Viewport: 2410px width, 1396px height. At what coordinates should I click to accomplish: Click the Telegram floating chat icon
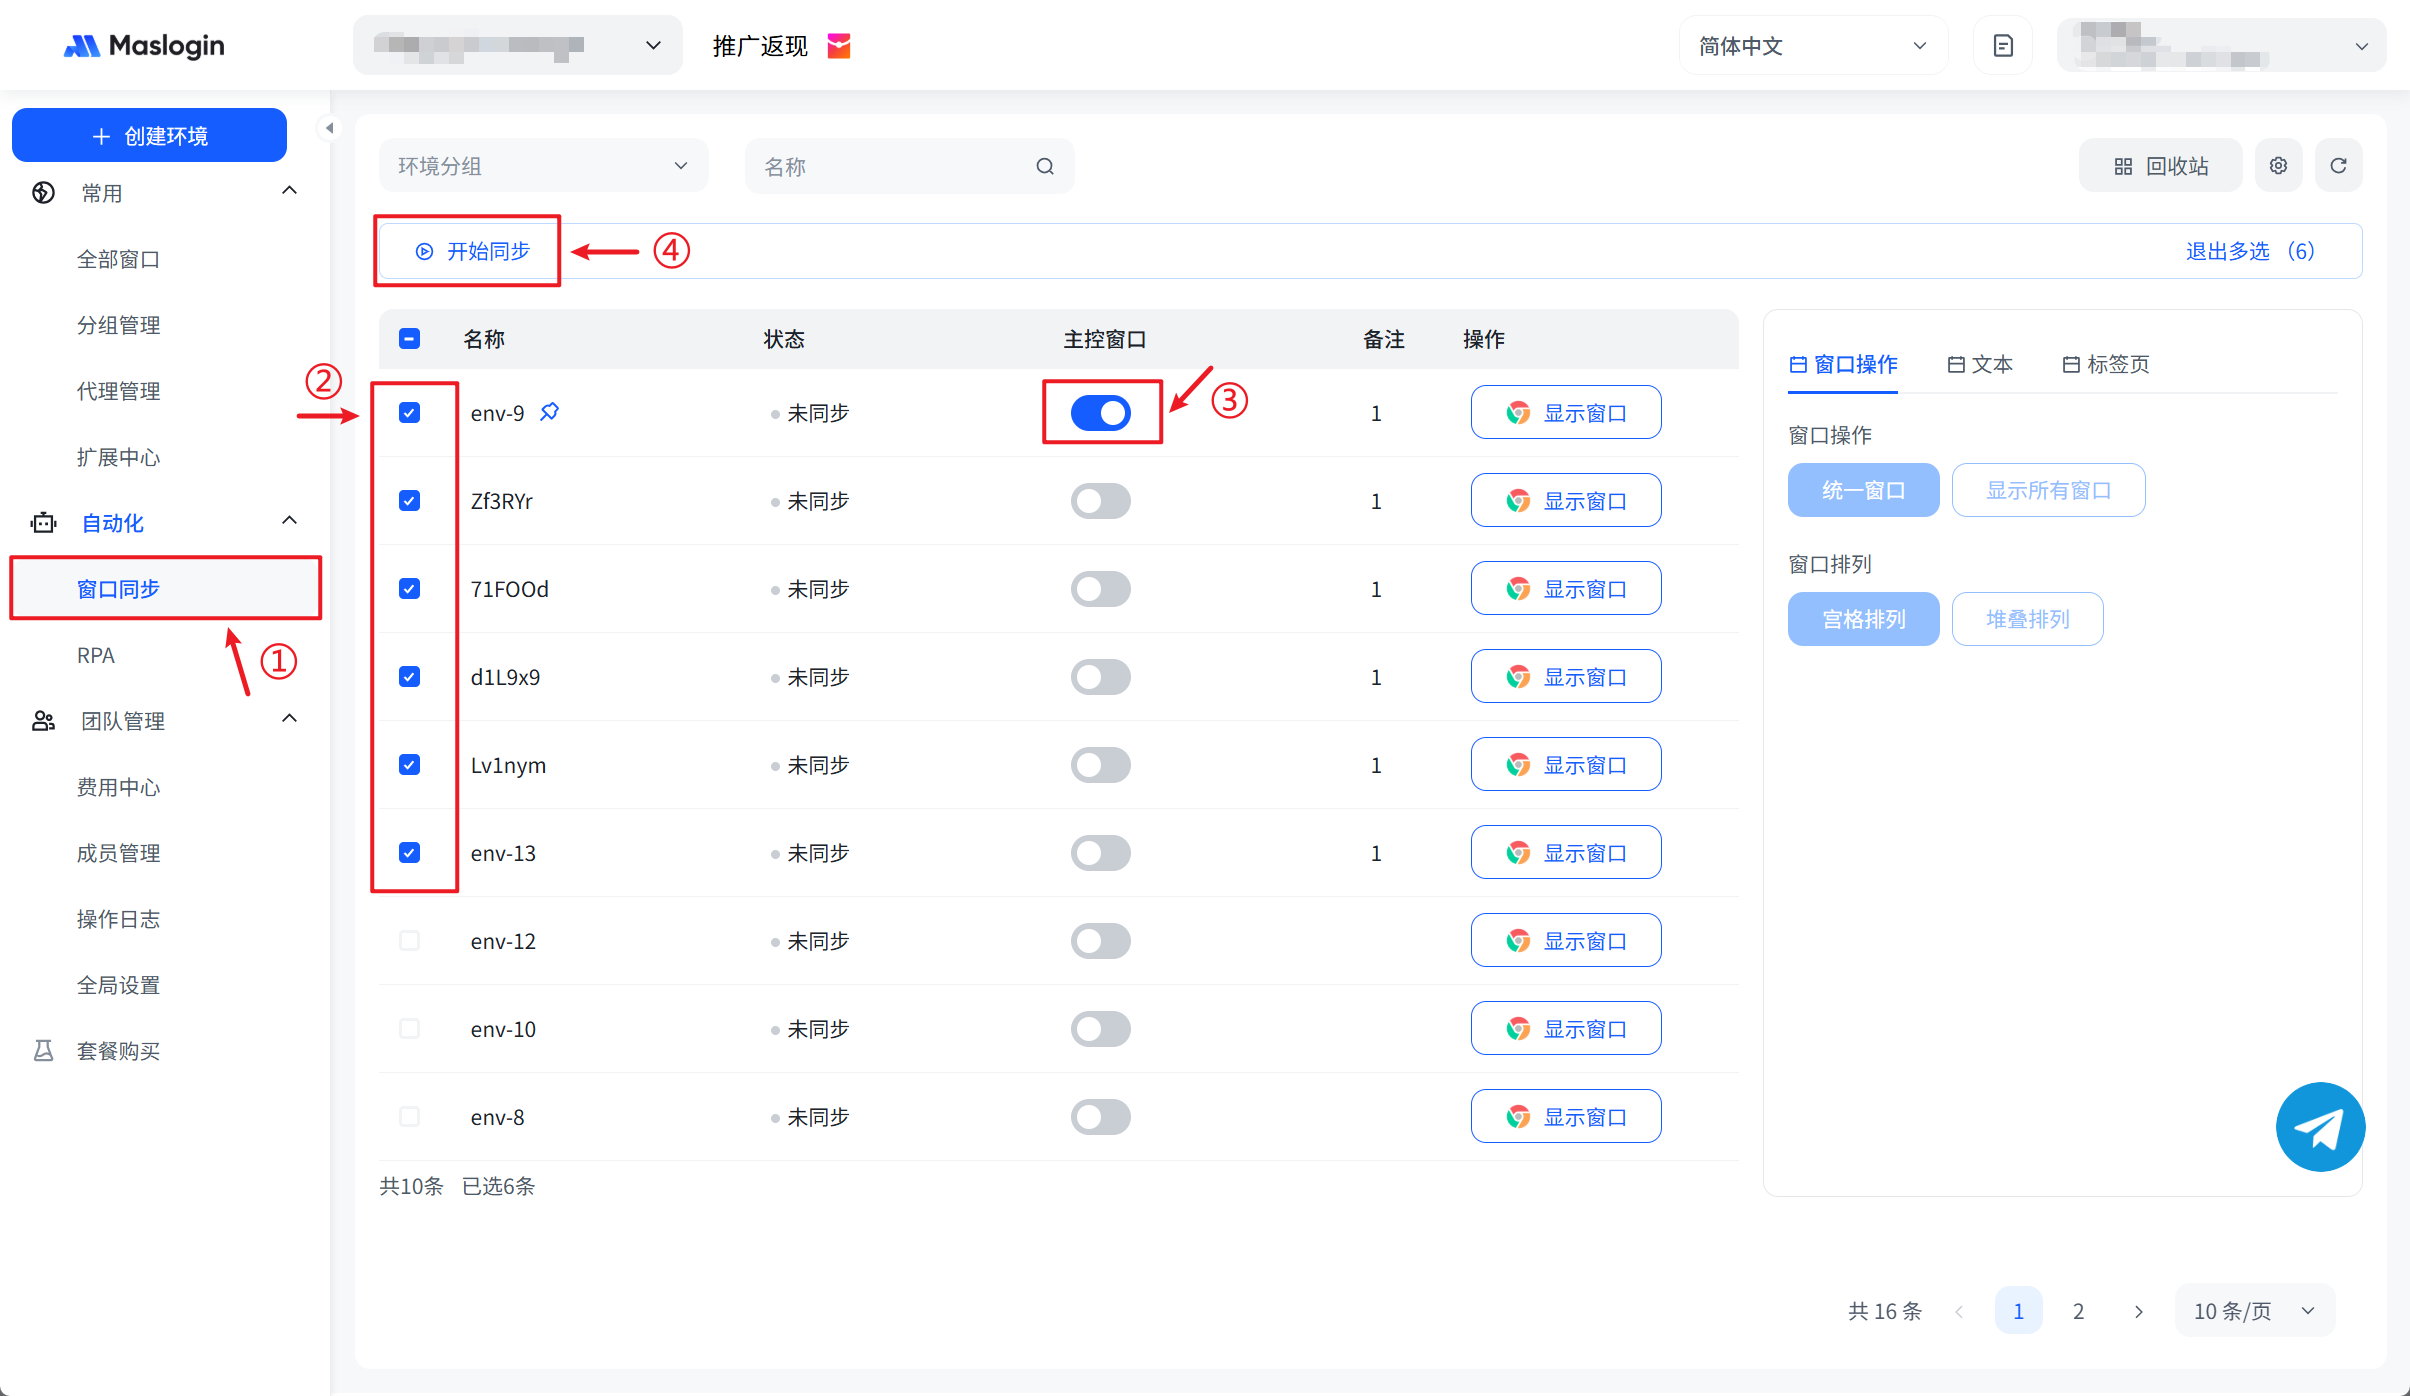[2319, 1127]
